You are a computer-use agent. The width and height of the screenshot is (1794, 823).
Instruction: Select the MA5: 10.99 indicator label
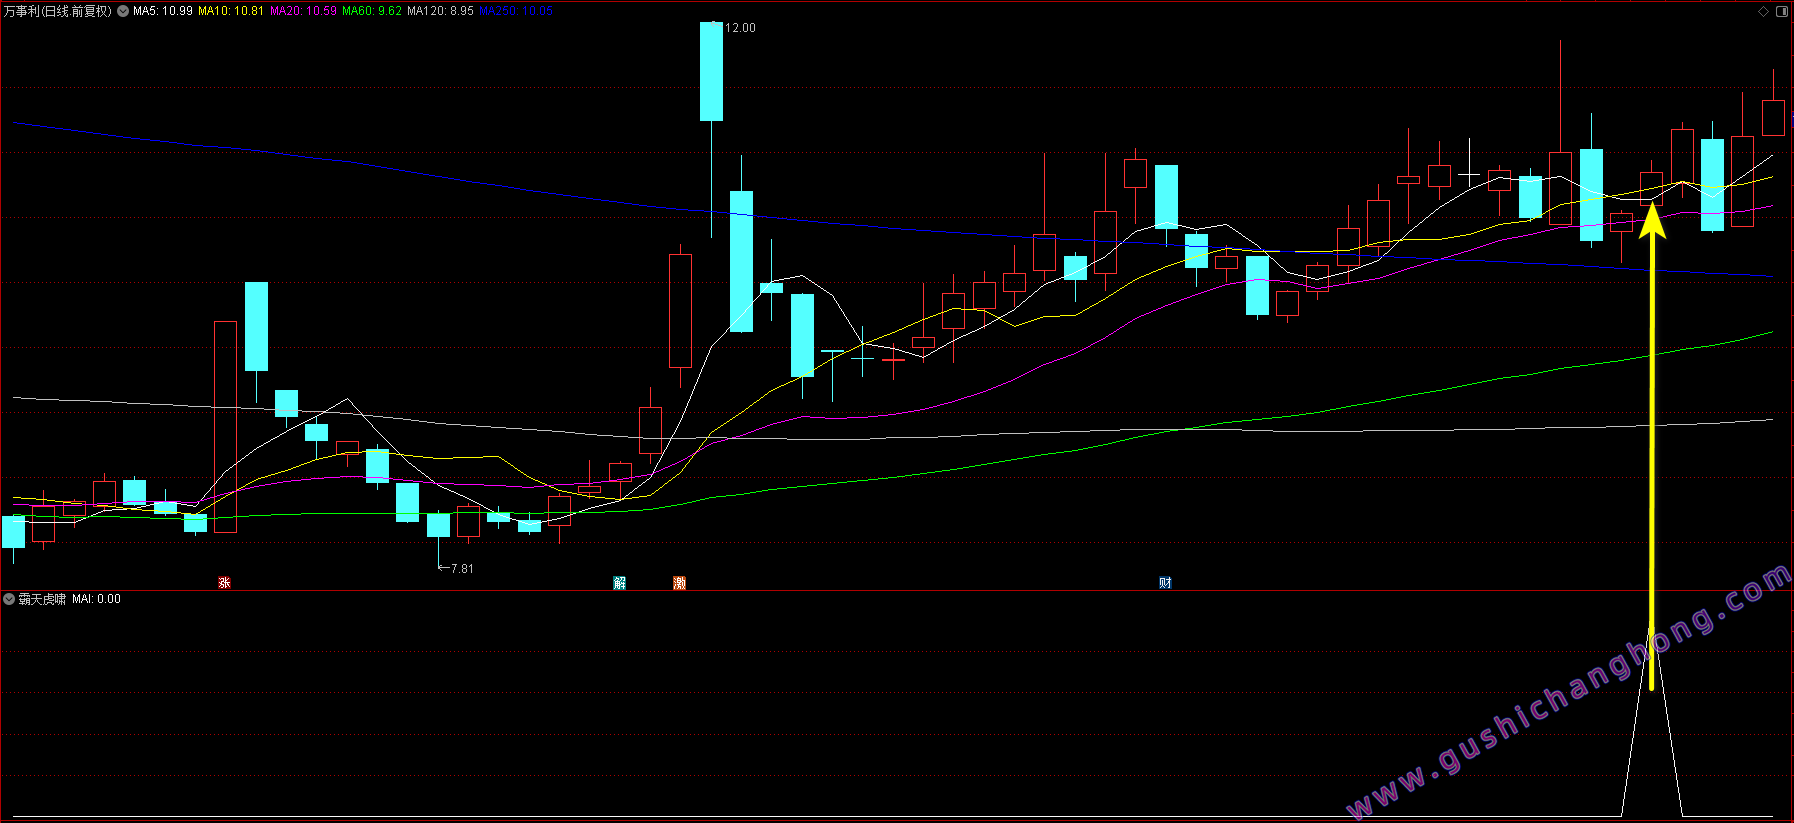click(163, 11)
